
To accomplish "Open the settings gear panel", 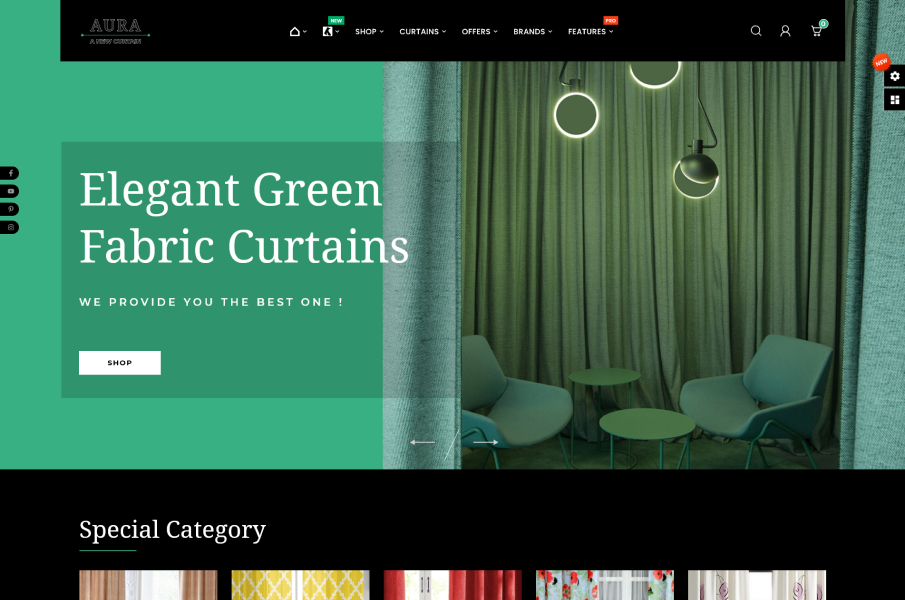I will click(894, 76).
